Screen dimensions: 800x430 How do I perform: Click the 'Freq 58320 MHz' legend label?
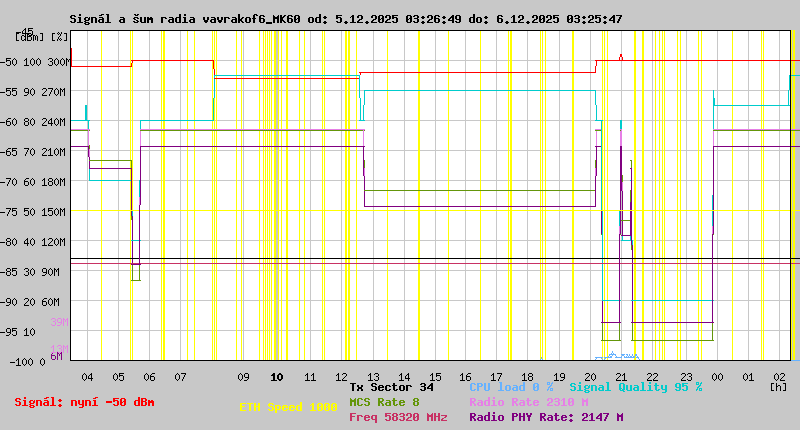pos(398,417)
